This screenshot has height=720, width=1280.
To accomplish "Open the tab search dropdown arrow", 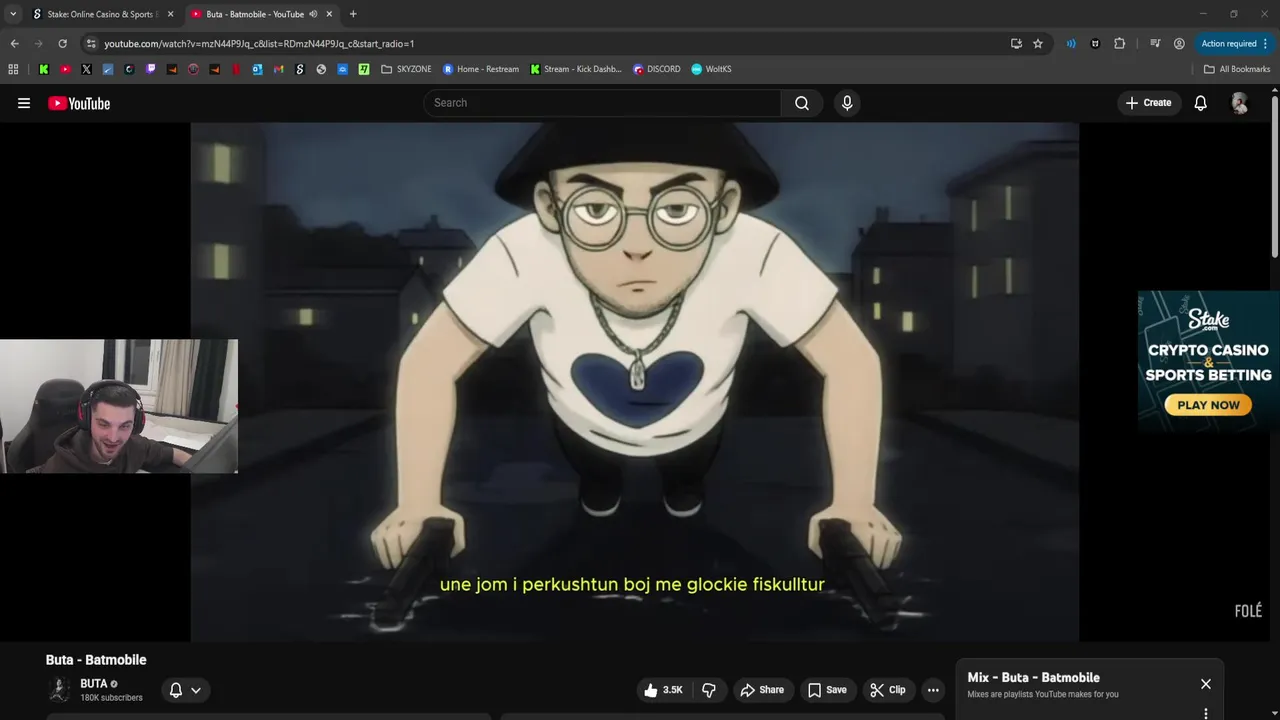I will [13, 14].
